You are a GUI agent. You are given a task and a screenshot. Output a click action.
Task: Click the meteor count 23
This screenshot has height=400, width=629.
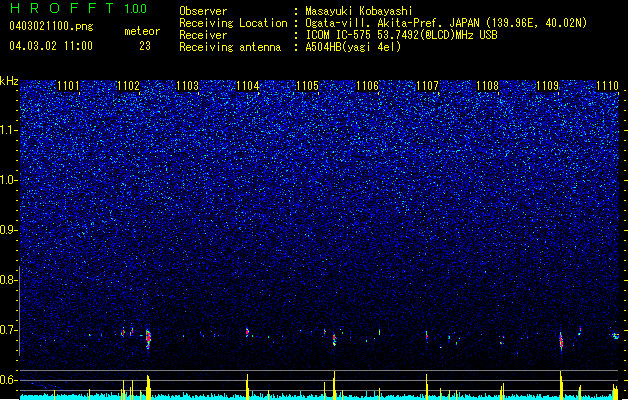pyautogui.click(x=145, y=46)
